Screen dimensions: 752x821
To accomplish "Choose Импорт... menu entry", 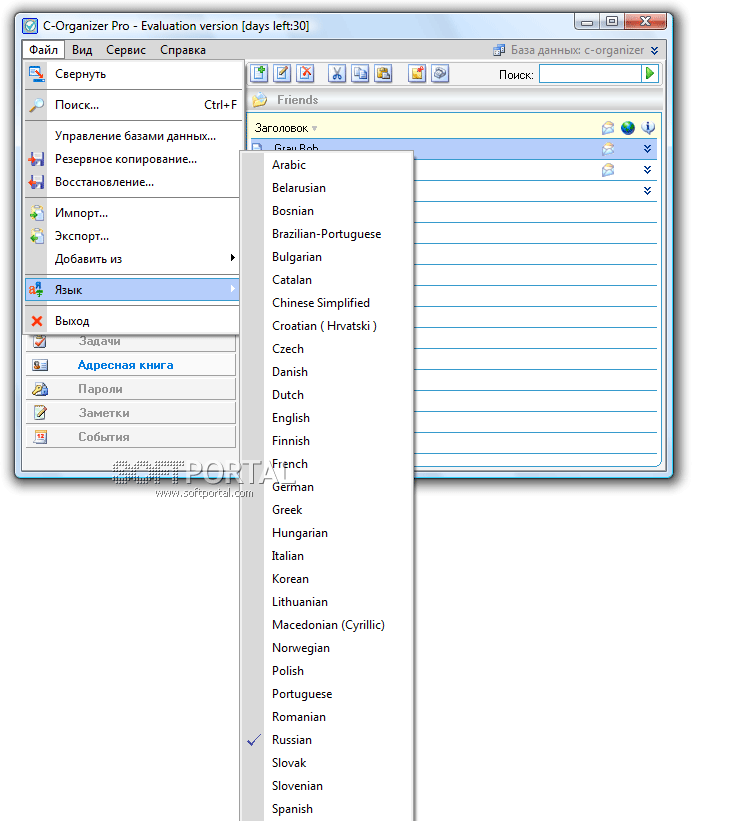I will pyautogui.click(x=132, y=213).
